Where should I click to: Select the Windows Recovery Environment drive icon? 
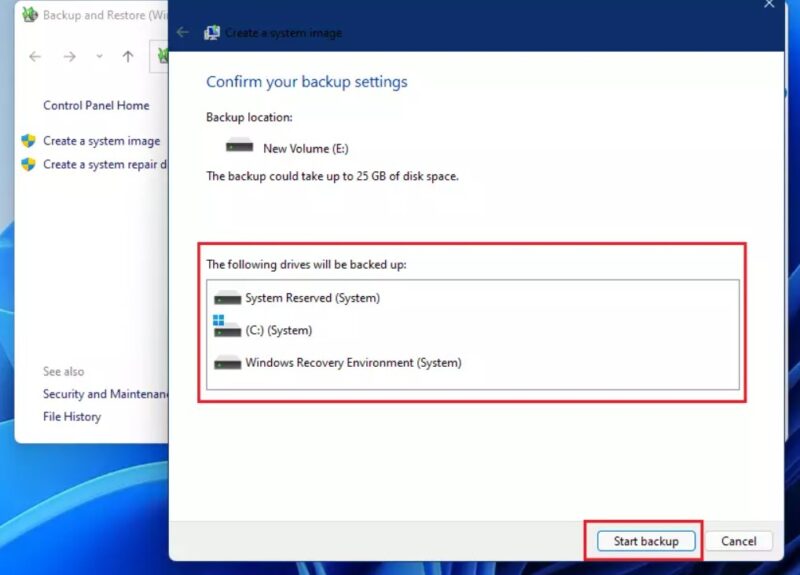pos(228,362)
